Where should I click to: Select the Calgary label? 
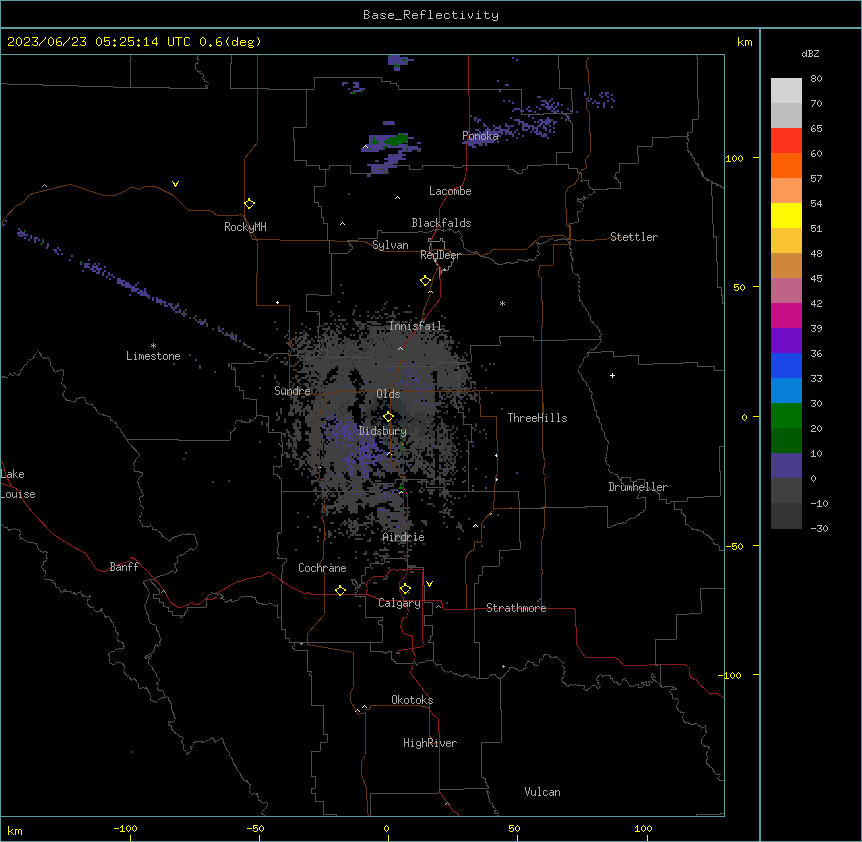click(x=399, y=603)
